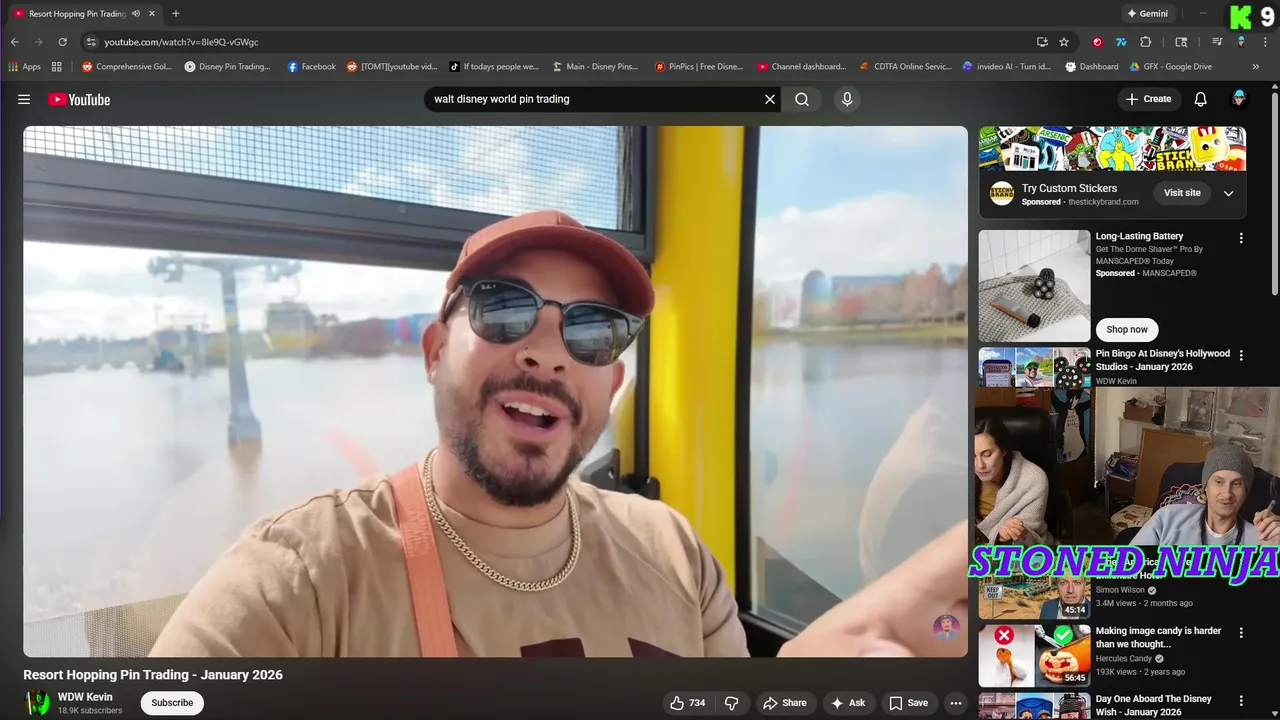Go to YouTube home via the logo
The width and height of the screenshot is (1280, 720).
click(x=79, y=99)
